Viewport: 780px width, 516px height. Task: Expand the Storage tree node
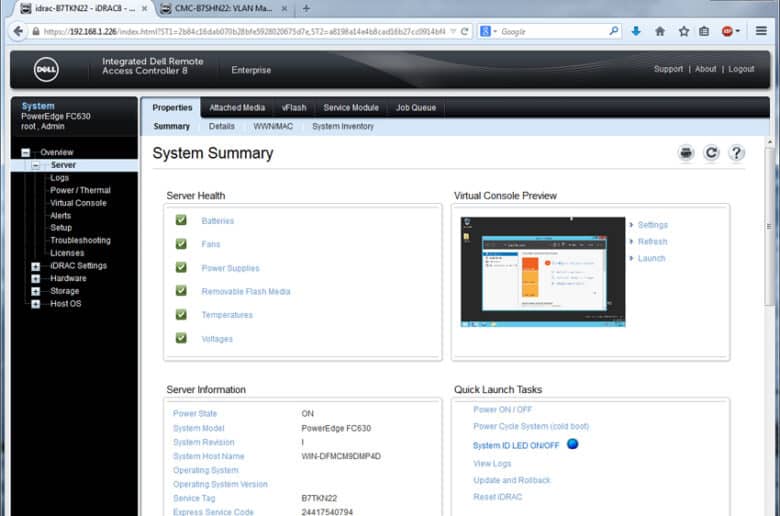coord(36,292)
